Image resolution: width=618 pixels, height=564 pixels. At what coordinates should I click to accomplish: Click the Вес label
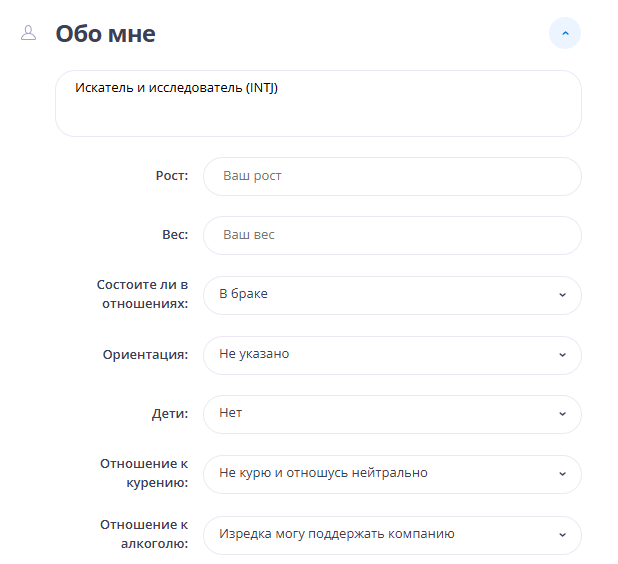click(175, 235)
